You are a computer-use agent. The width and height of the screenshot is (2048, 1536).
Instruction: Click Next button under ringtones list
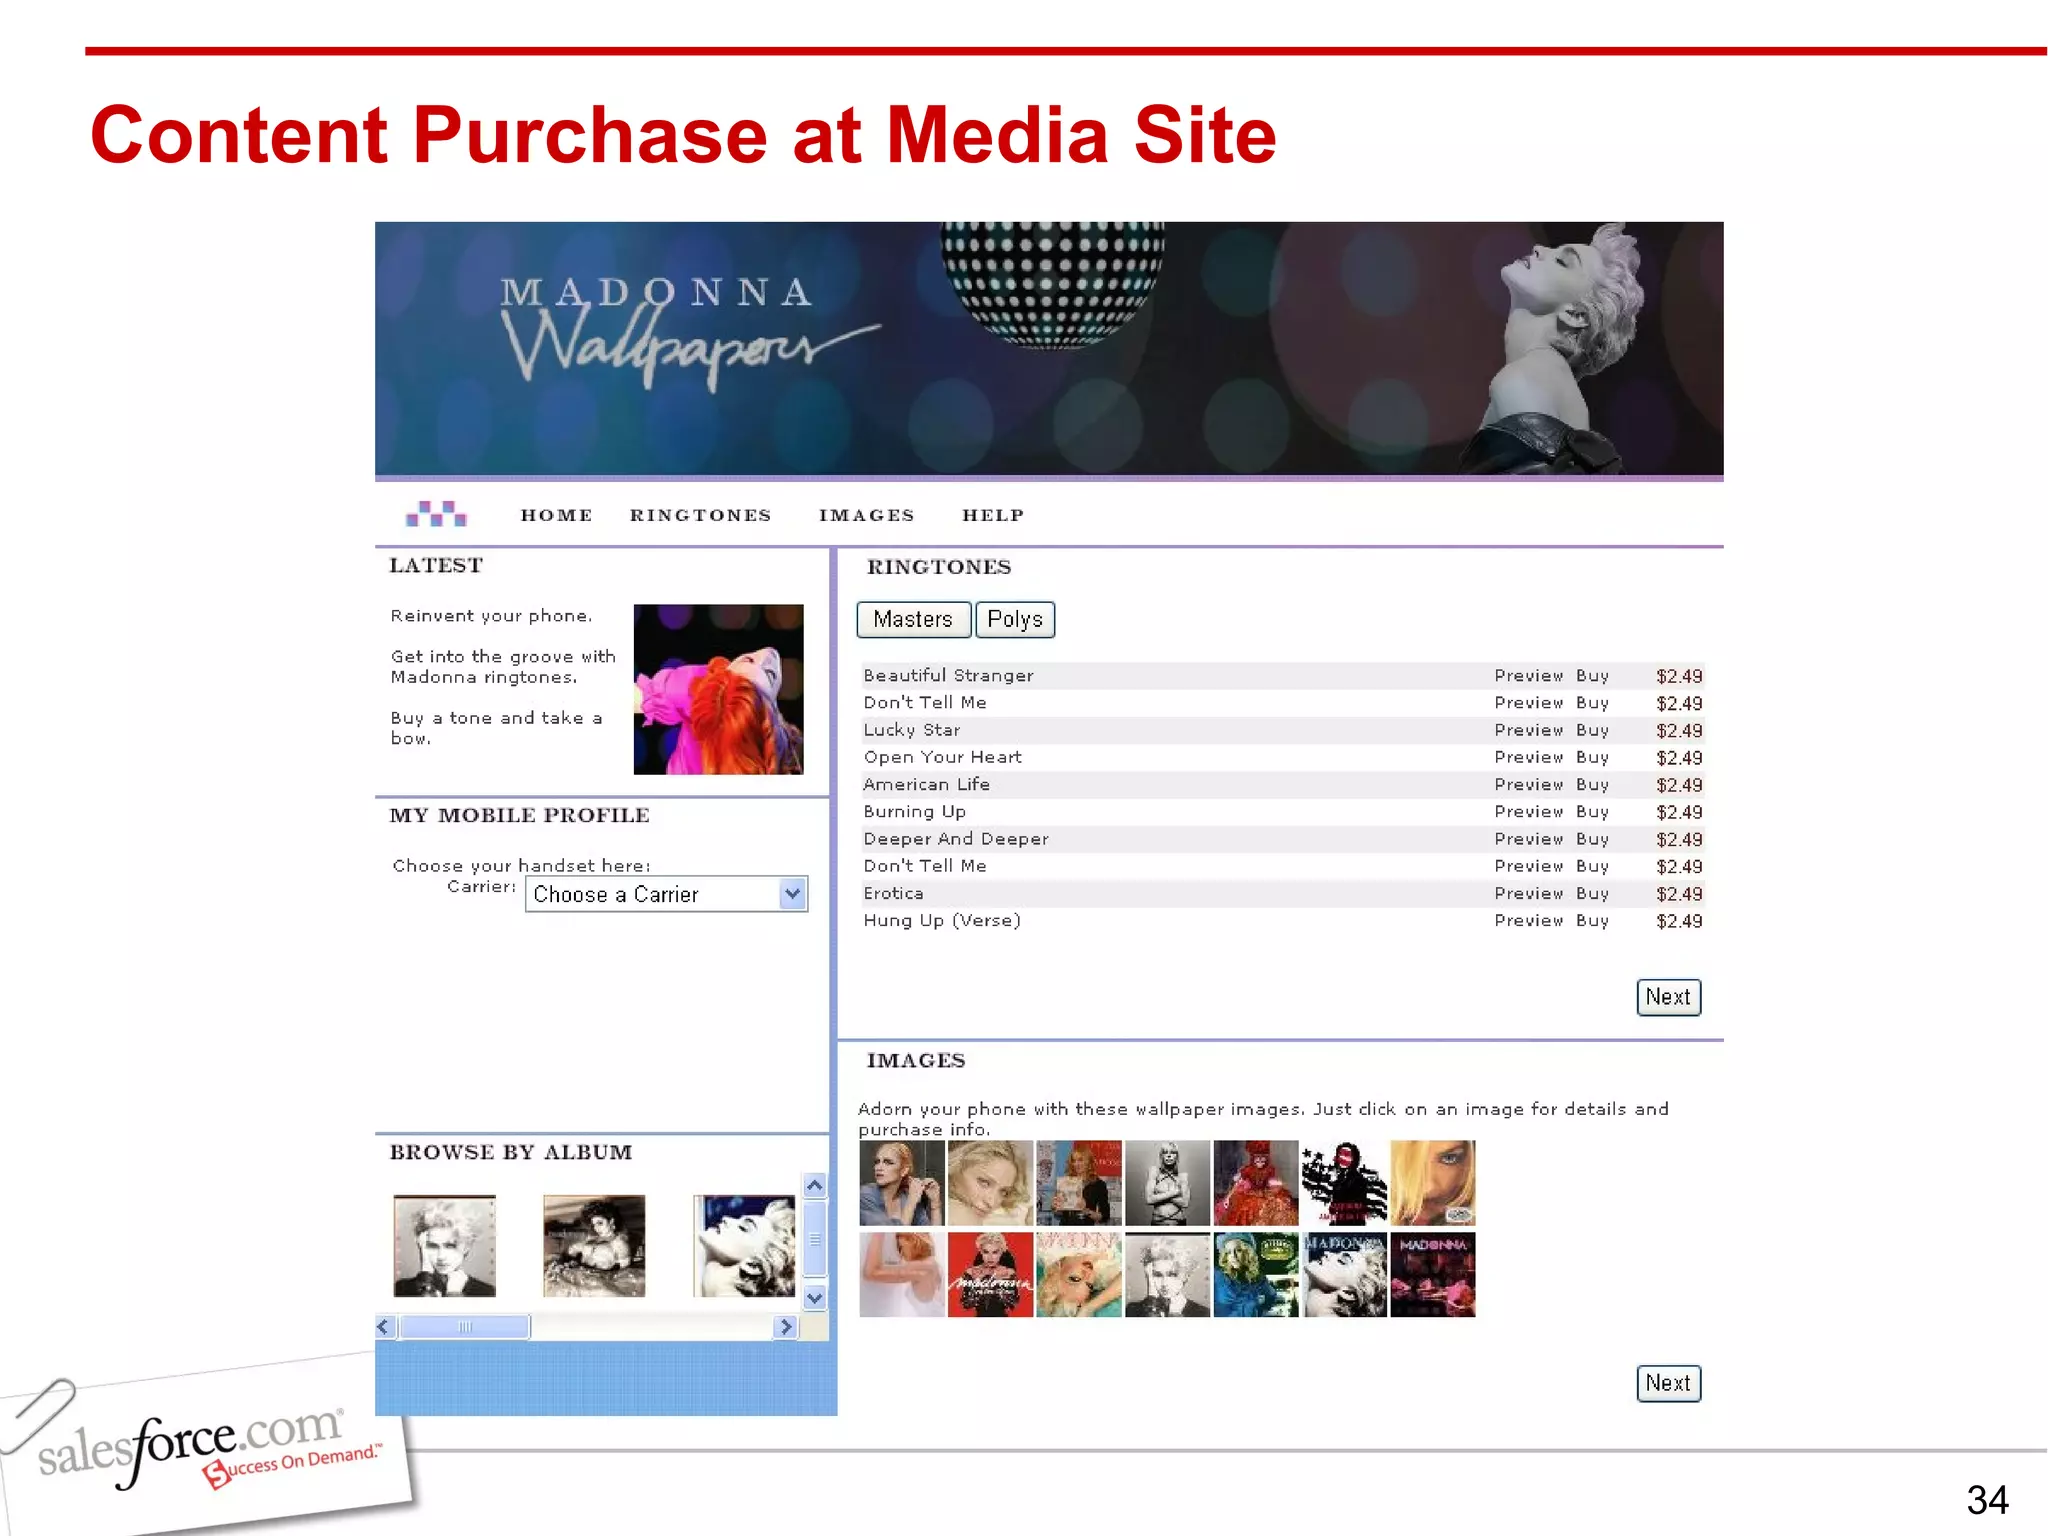click(x=1668, y=997)
